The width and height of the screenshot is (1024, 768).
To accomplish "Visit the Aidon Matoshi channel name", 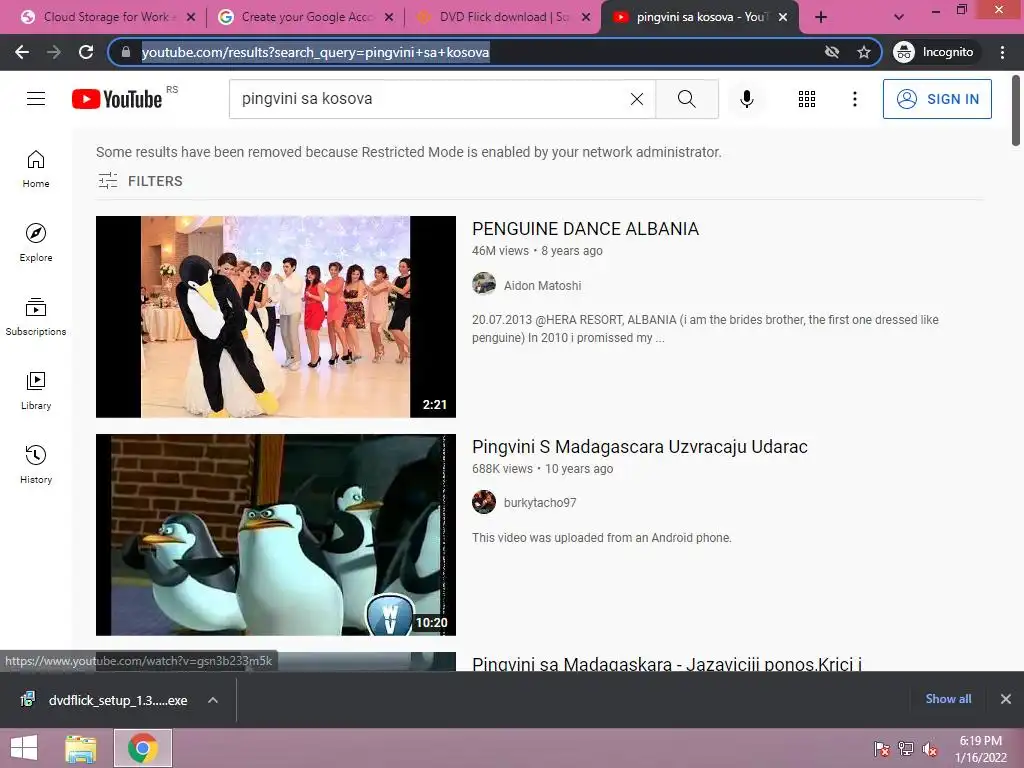I will (542, 285).
